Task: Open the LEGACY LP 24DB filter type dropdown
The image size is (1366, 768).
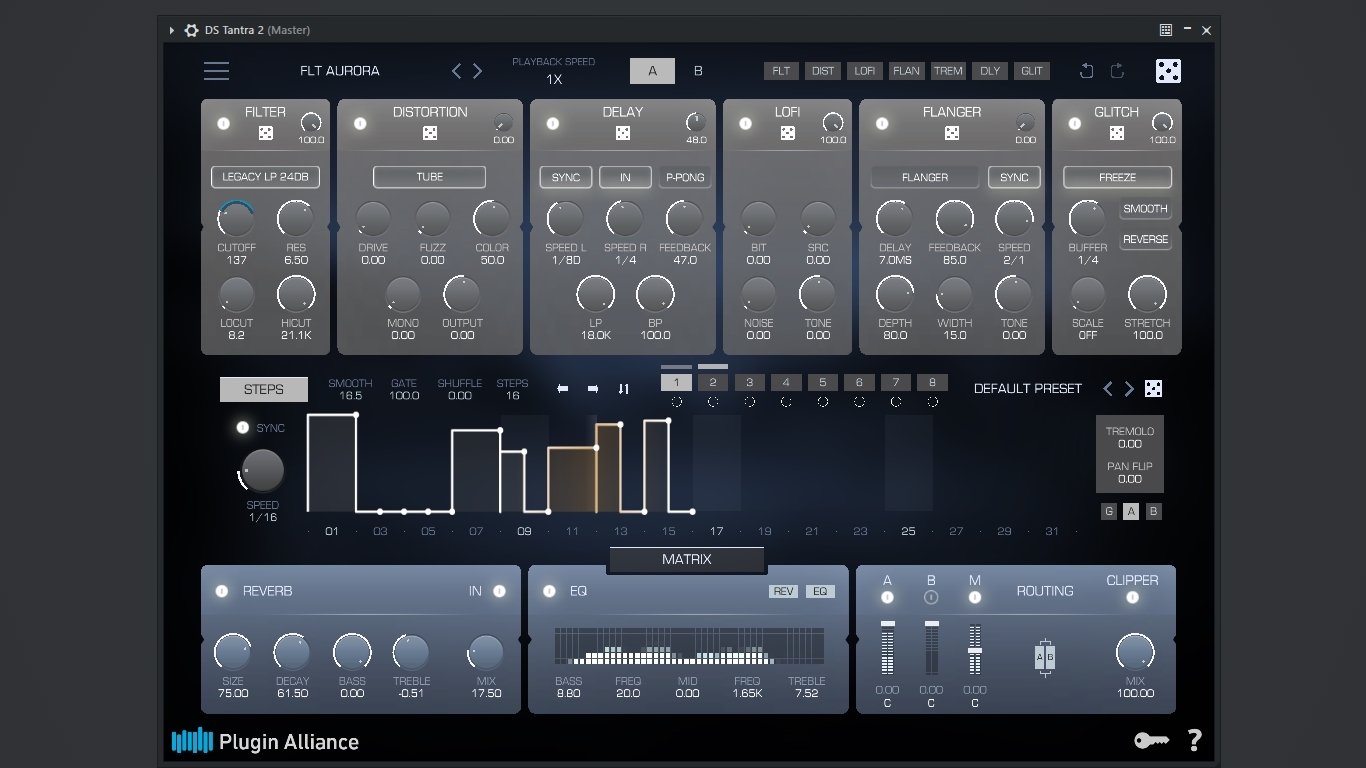Action: (x=265, y=177)
